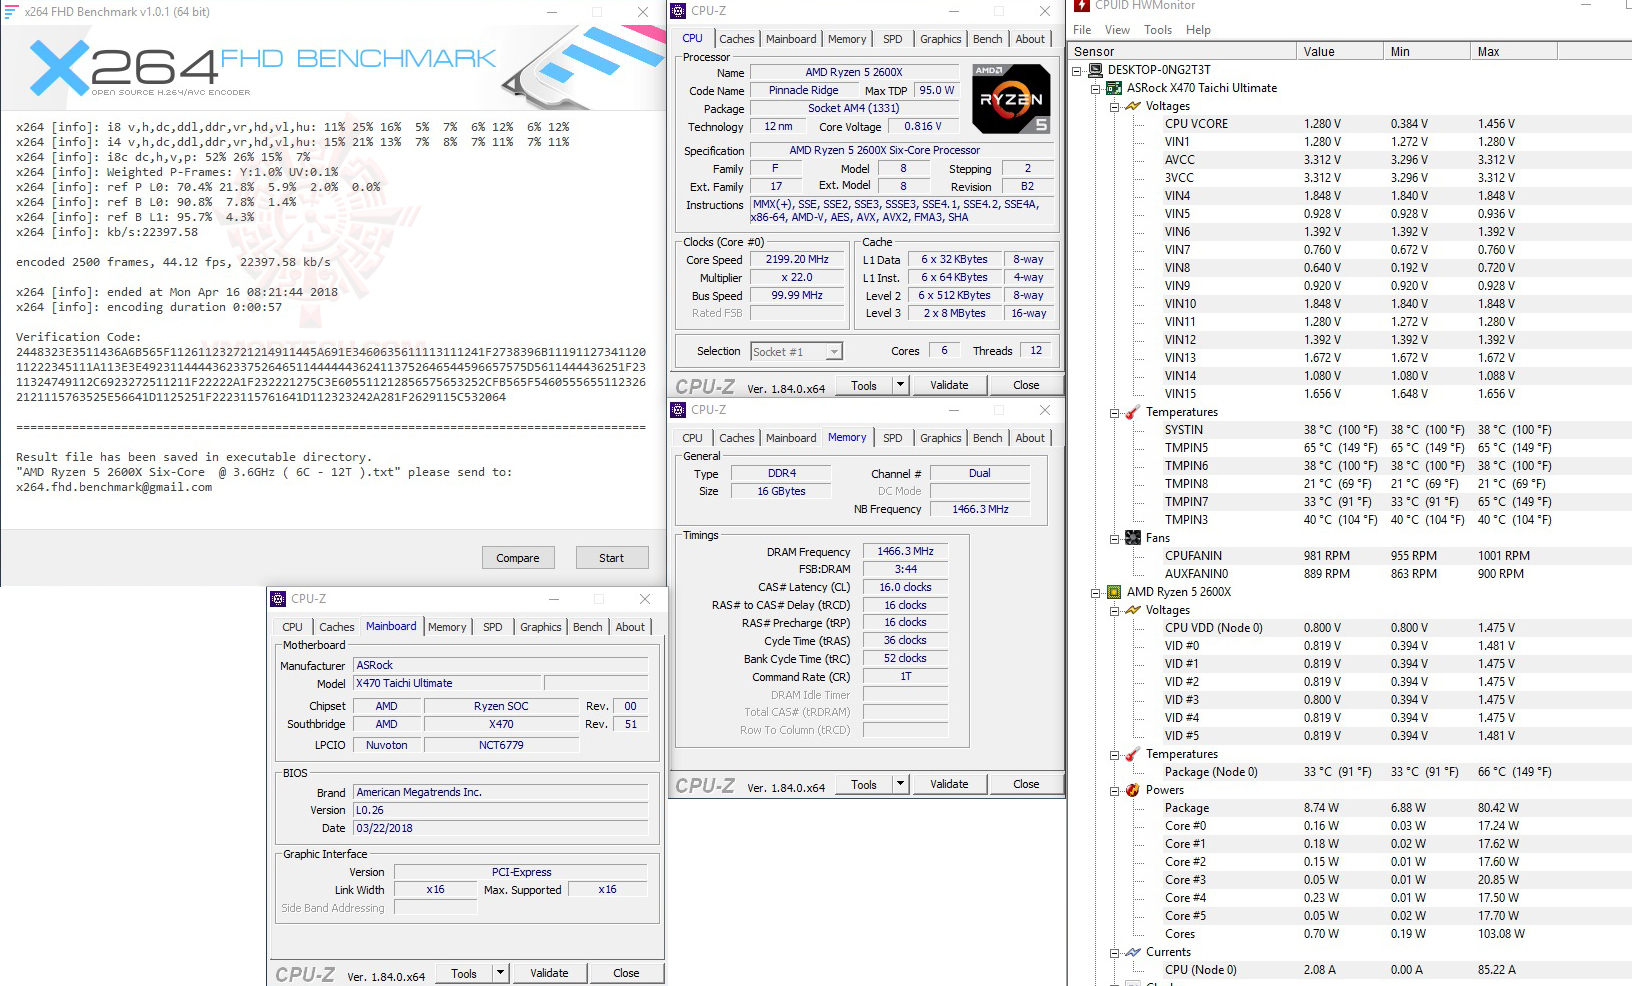Click Validate in the CPU-Z Mainboard window
The height and width of the screenshot is (986, 1632).
point(549,973)
